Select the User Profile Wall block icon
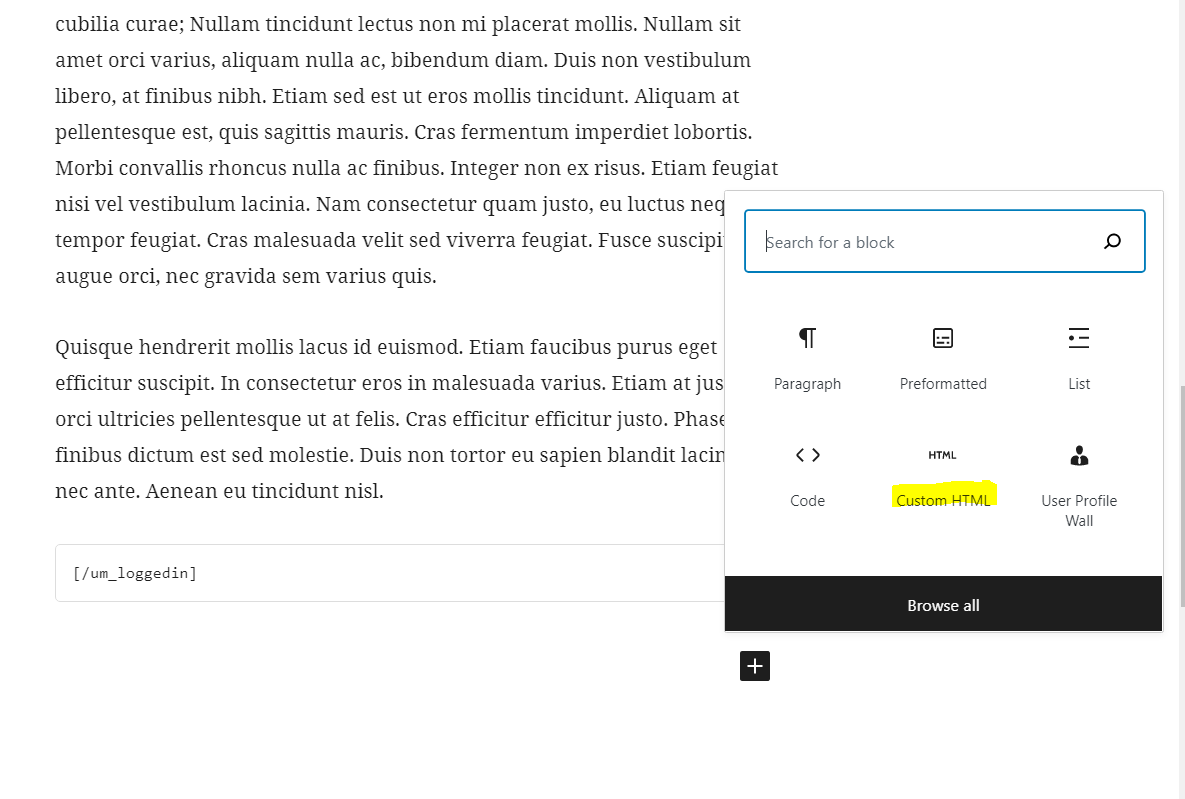The height and width of the screenshot is (799, 1185). (1079, 455)
